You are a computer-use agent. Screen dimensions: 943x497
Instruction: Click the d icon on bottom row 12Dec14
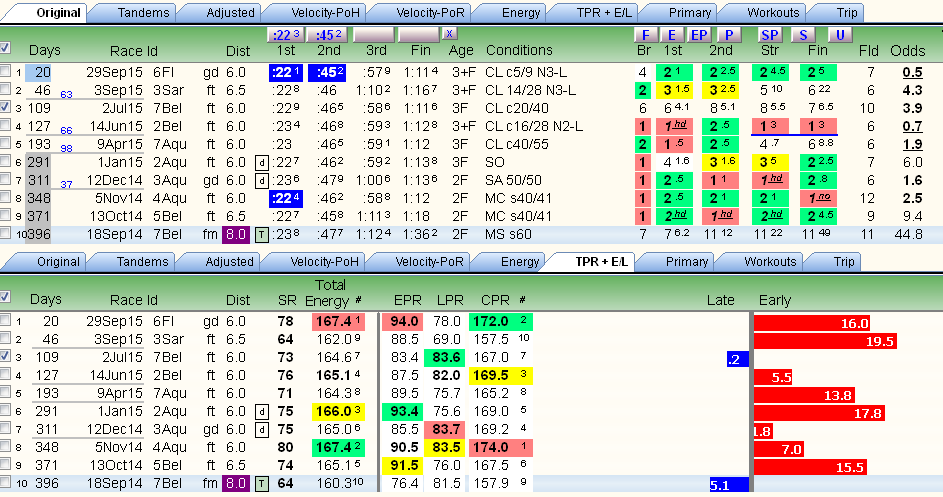262,430
